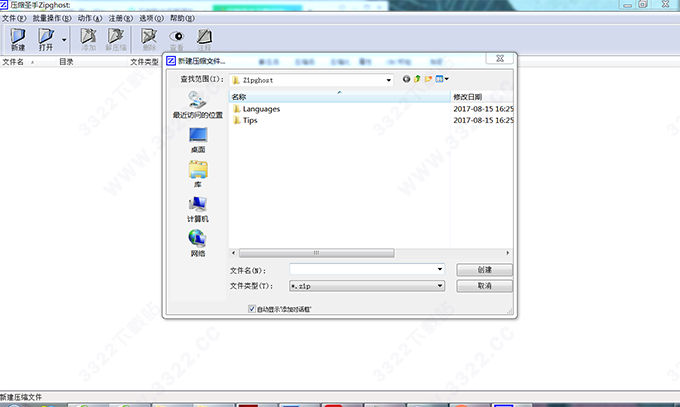
Task: Sort main list by 文件类型 column
Action: 144,62
